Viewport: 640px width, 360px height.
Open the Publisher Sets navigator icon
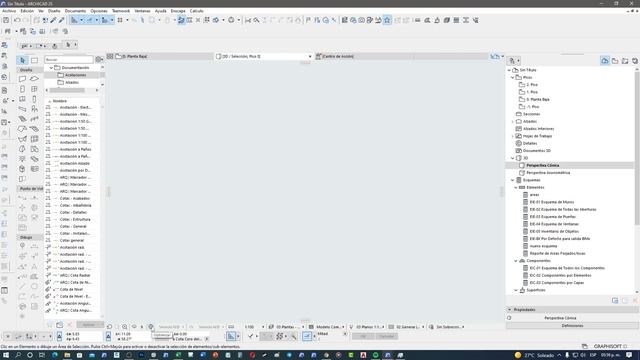(x=635, y=61)
